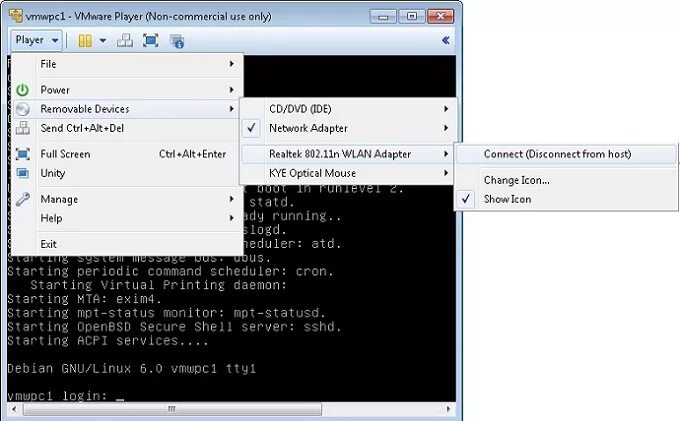Select Removable Devices menu entry
The image size is (680, 421).
point(127,109)
